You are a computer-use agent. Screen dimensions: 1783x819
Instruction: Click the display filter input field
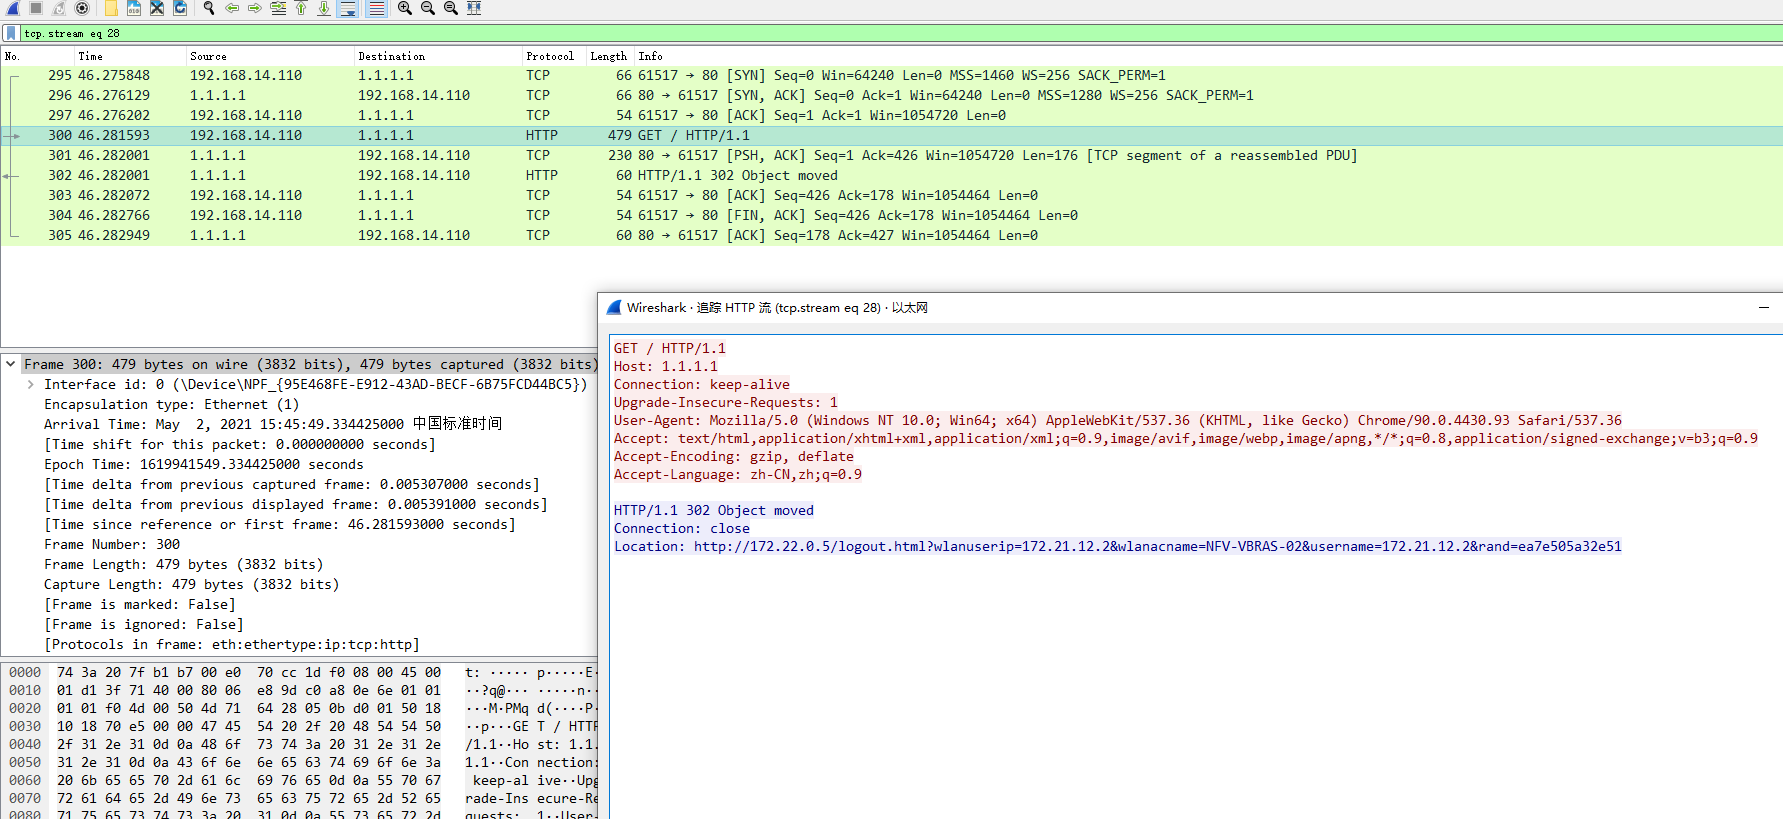[900, 33]
